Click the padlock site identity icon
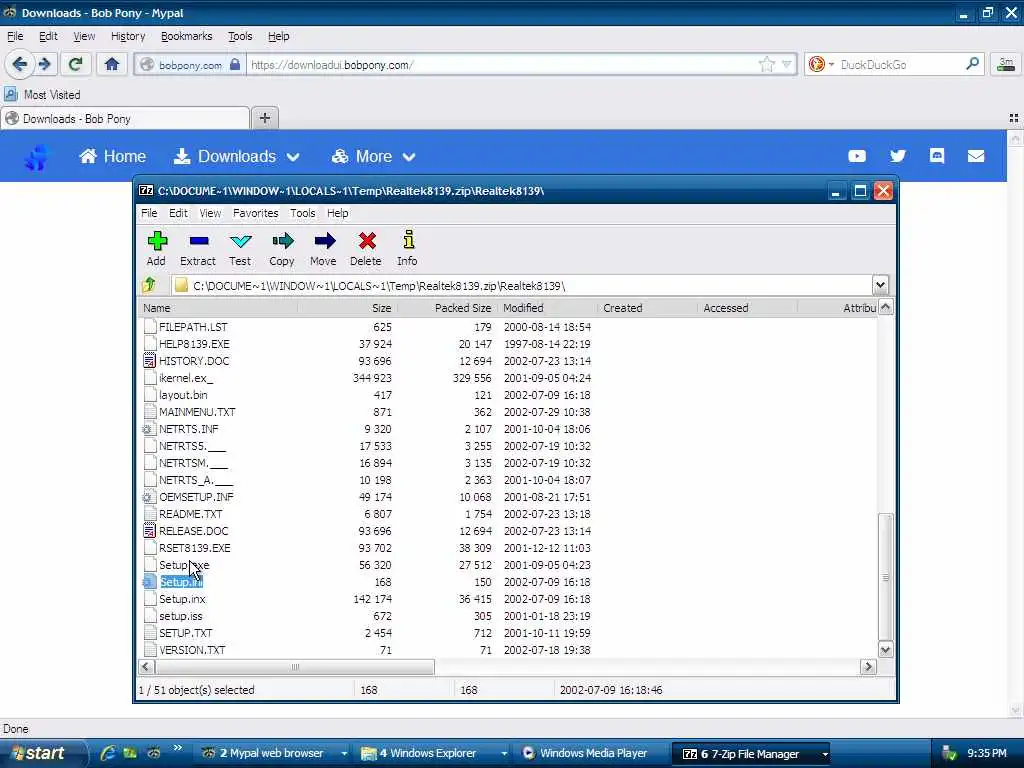This screenshot has height=768, width=1024. (235, 64)
